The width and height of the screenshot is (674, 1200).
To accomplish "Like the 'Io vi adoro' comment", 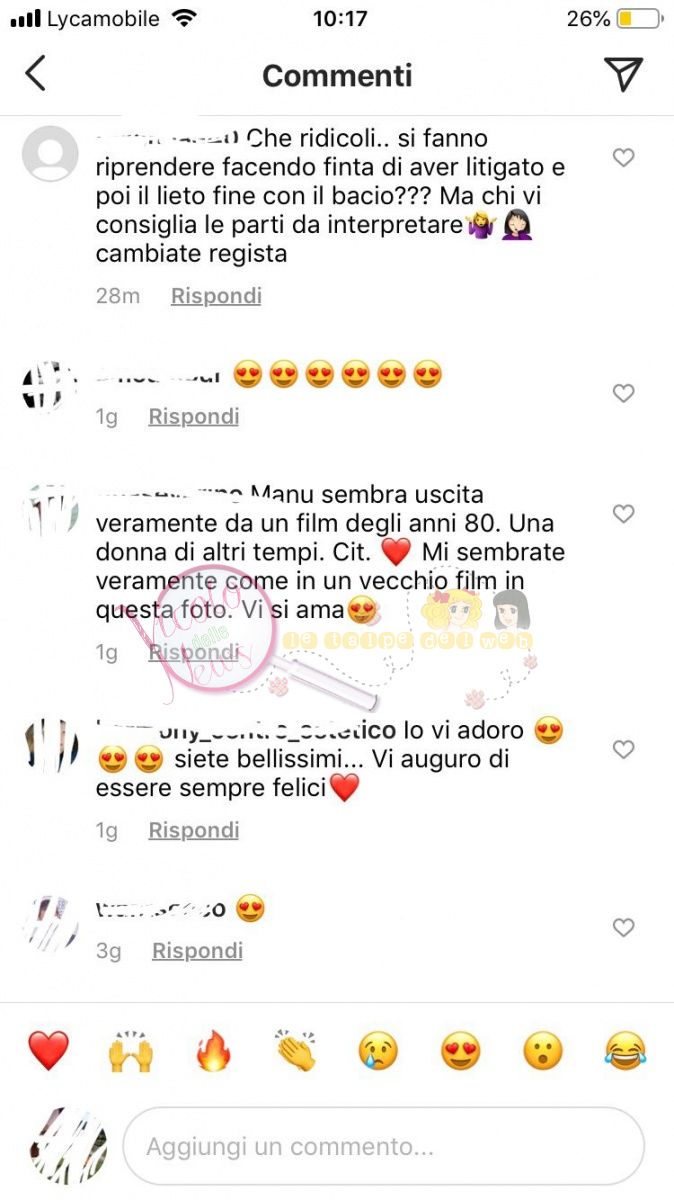I will pyautogui.click(x=623, y=750).
